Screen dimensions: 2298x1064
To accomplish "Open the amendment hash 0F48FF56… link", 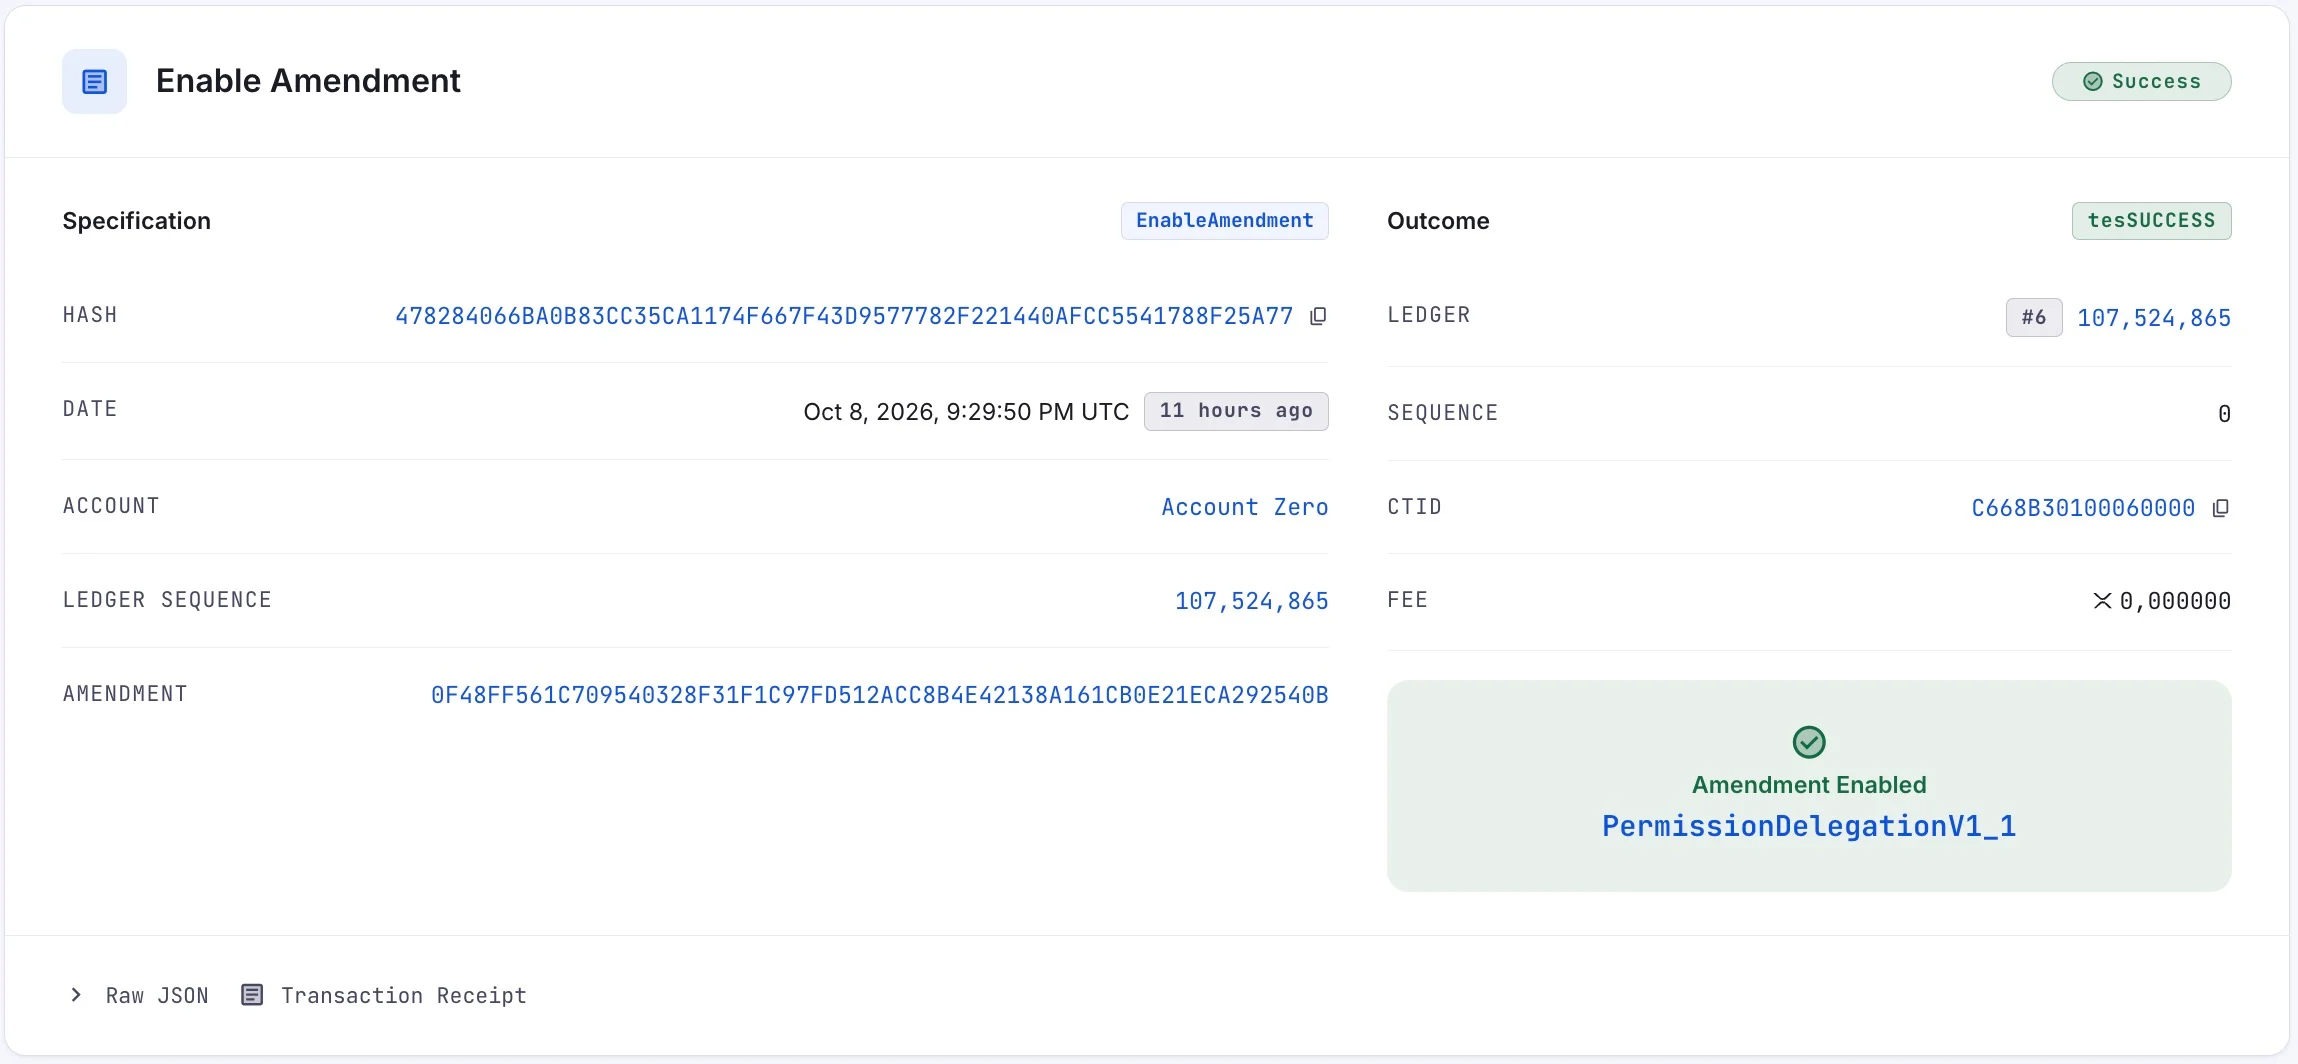I will point(880,695).
